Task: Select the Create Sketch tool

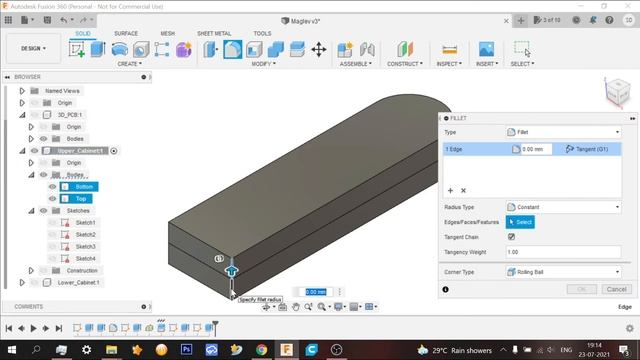Action: 76,49
